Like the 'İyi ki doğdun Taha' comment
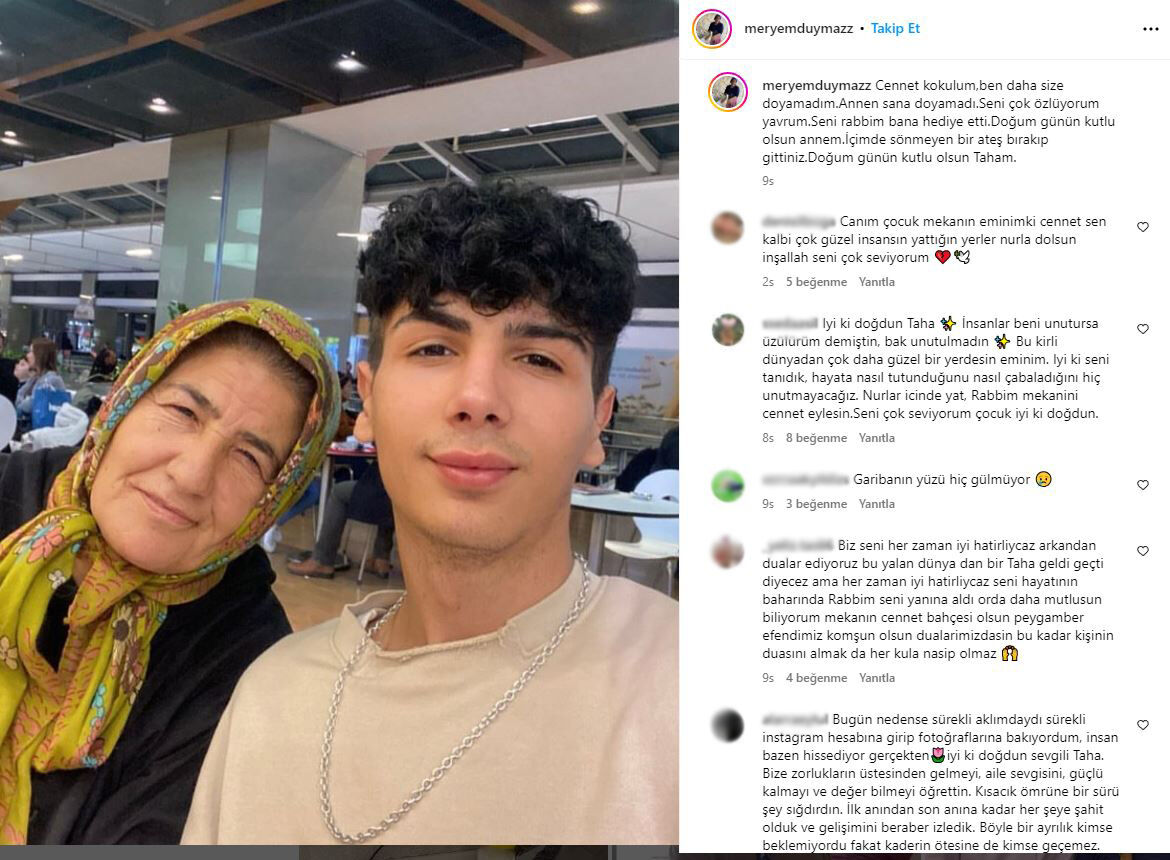The image size is (1170, 860). coord(1142,329)
